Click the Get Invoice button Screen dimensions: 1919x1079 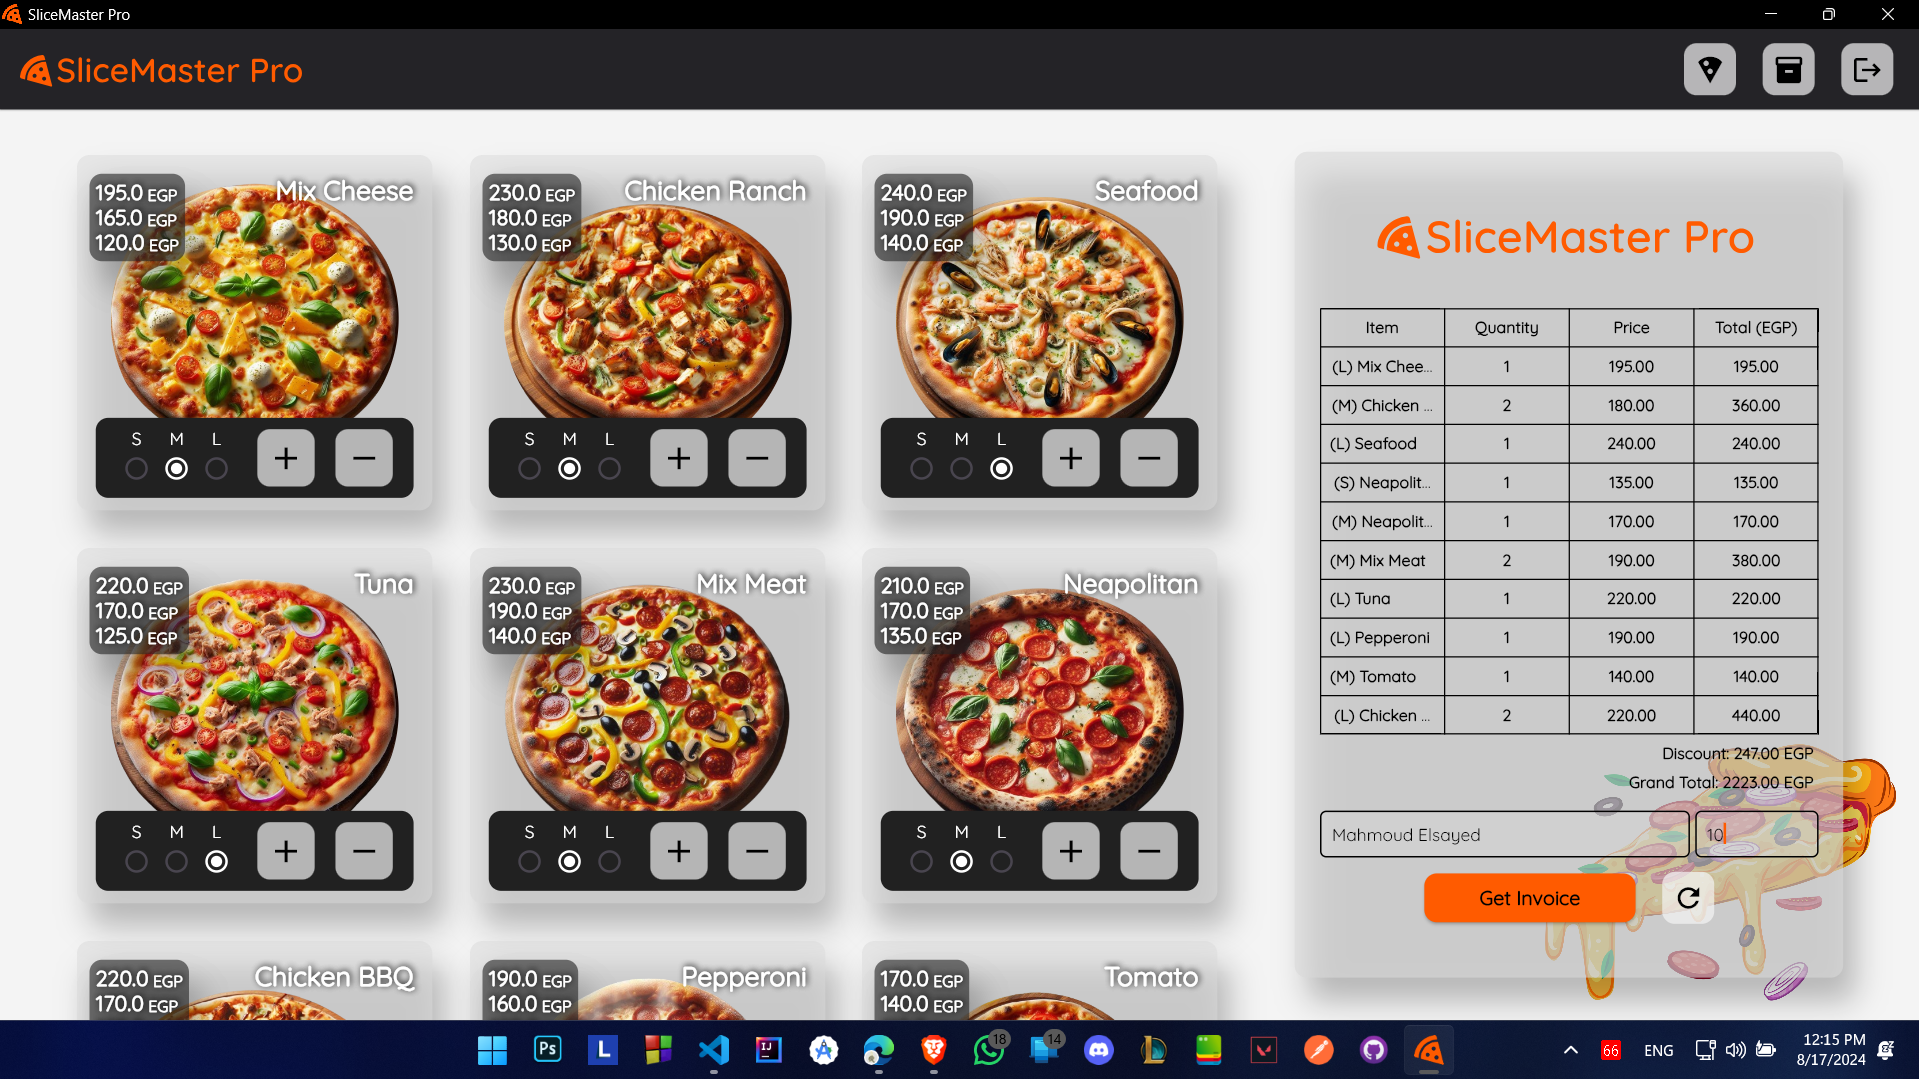1530,898
